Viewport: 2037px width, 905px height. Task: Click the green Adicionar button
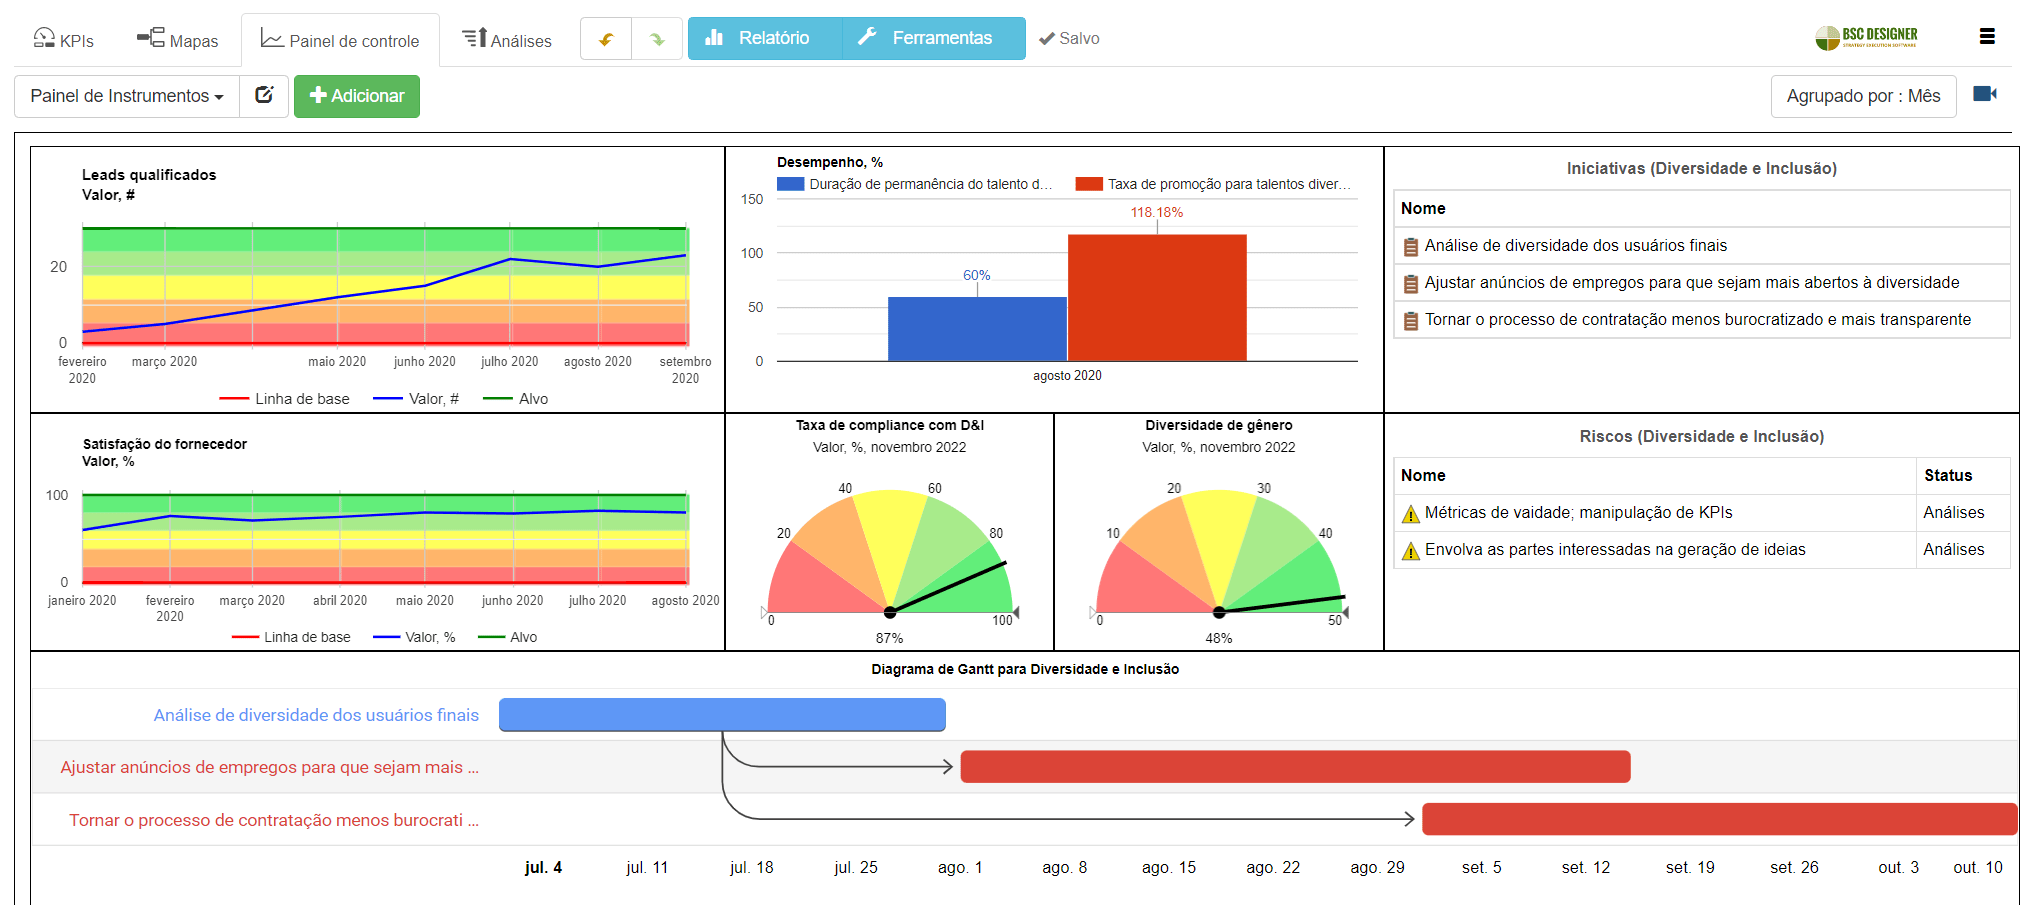pyautogui.click(x=357, y=96)
